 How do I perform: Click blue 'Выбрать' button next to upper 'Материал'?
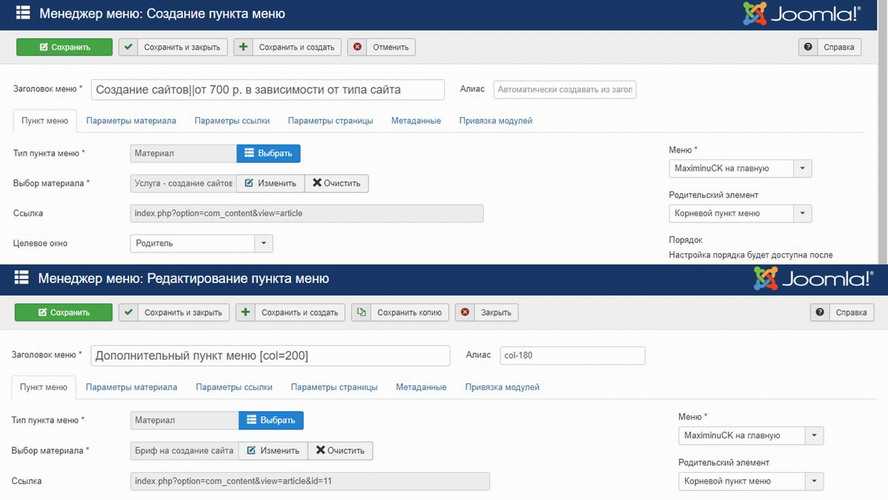point(268,153)
